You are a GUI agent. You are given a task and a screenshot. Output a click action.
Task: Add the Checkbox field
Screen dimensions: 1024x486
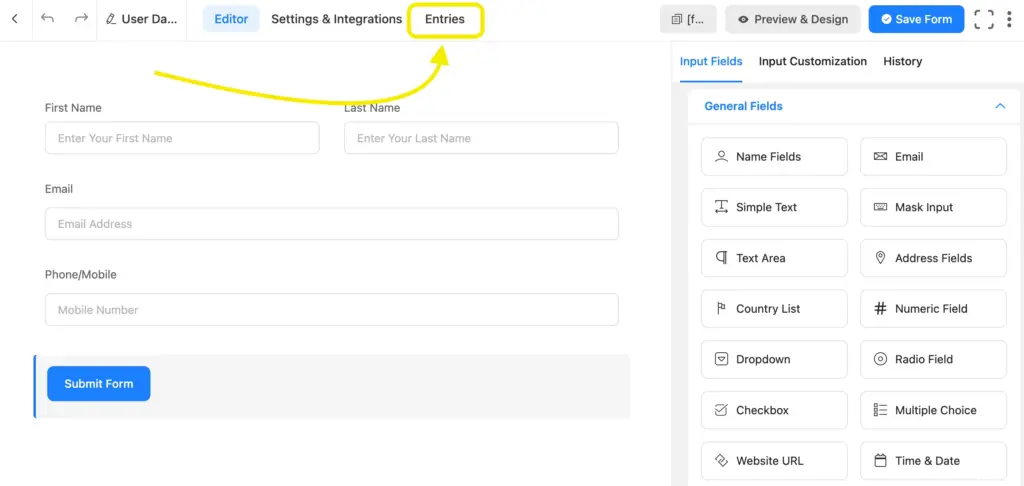(774, 410)
